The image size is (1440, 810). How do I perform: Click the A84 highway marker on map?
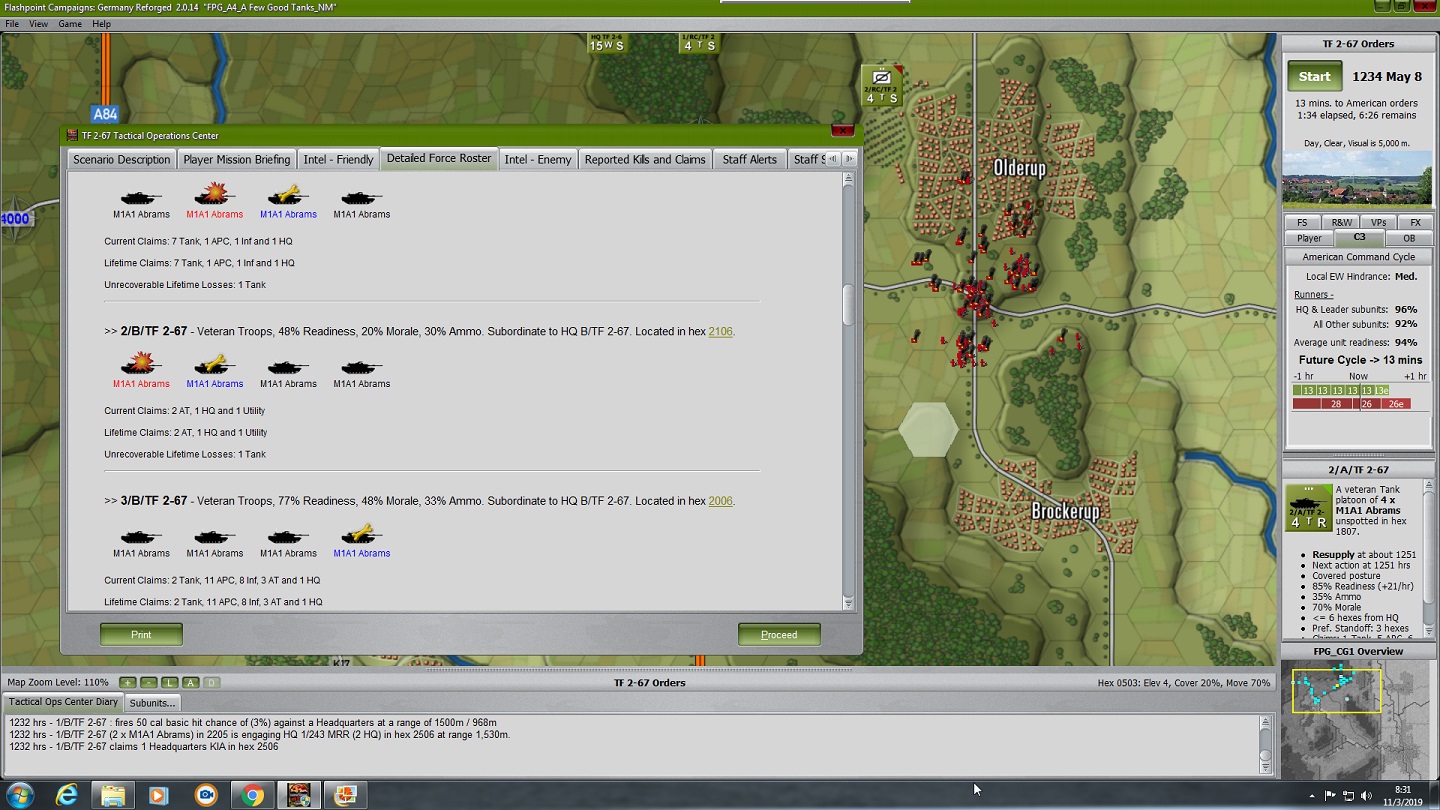105,115
